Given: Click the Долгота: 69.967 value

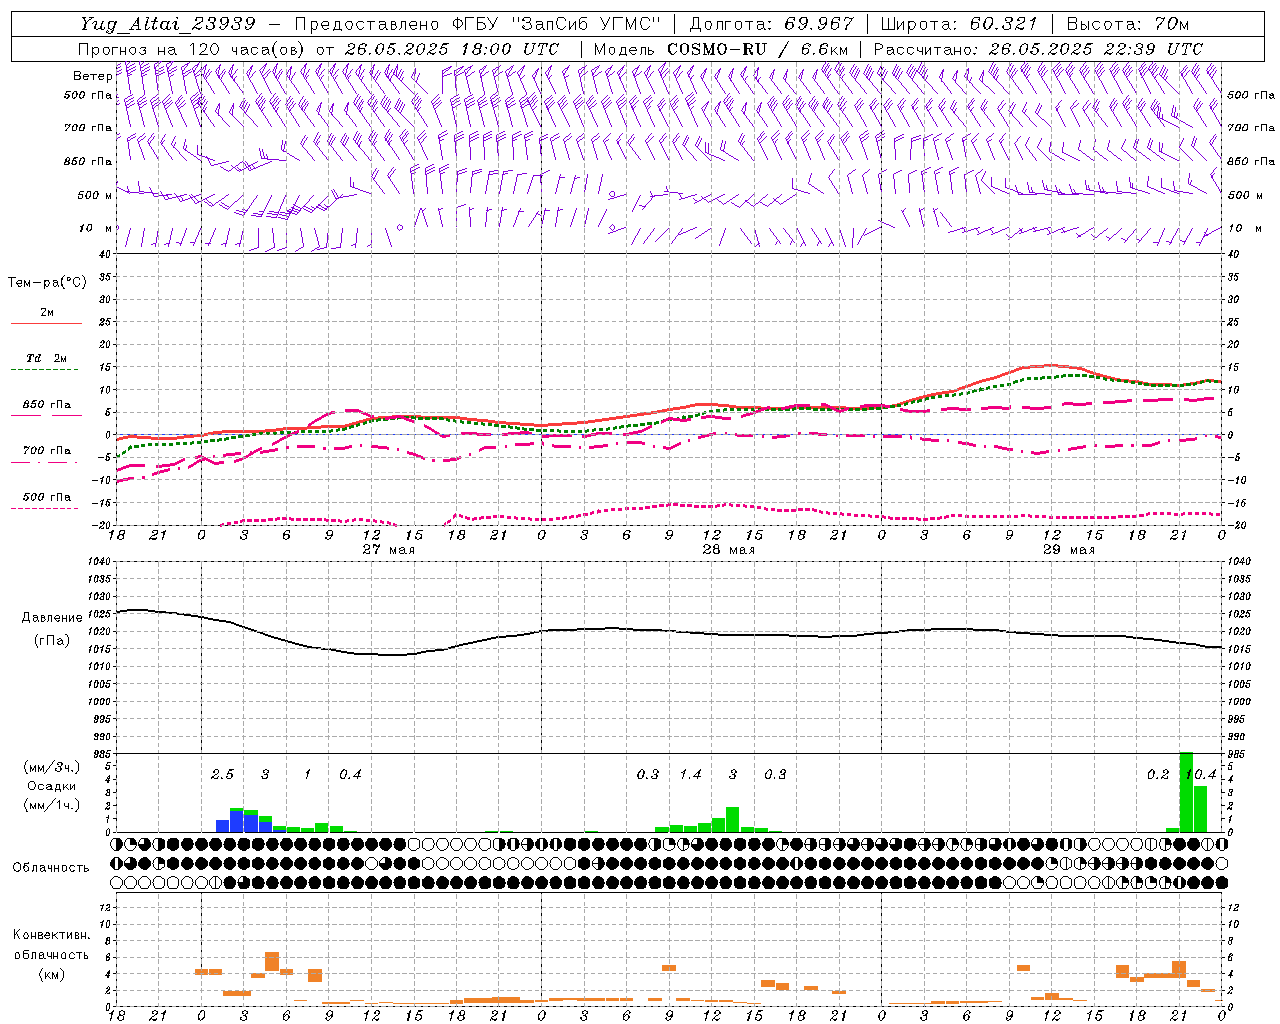Looking at the screenshot, I should pos(771,23).
